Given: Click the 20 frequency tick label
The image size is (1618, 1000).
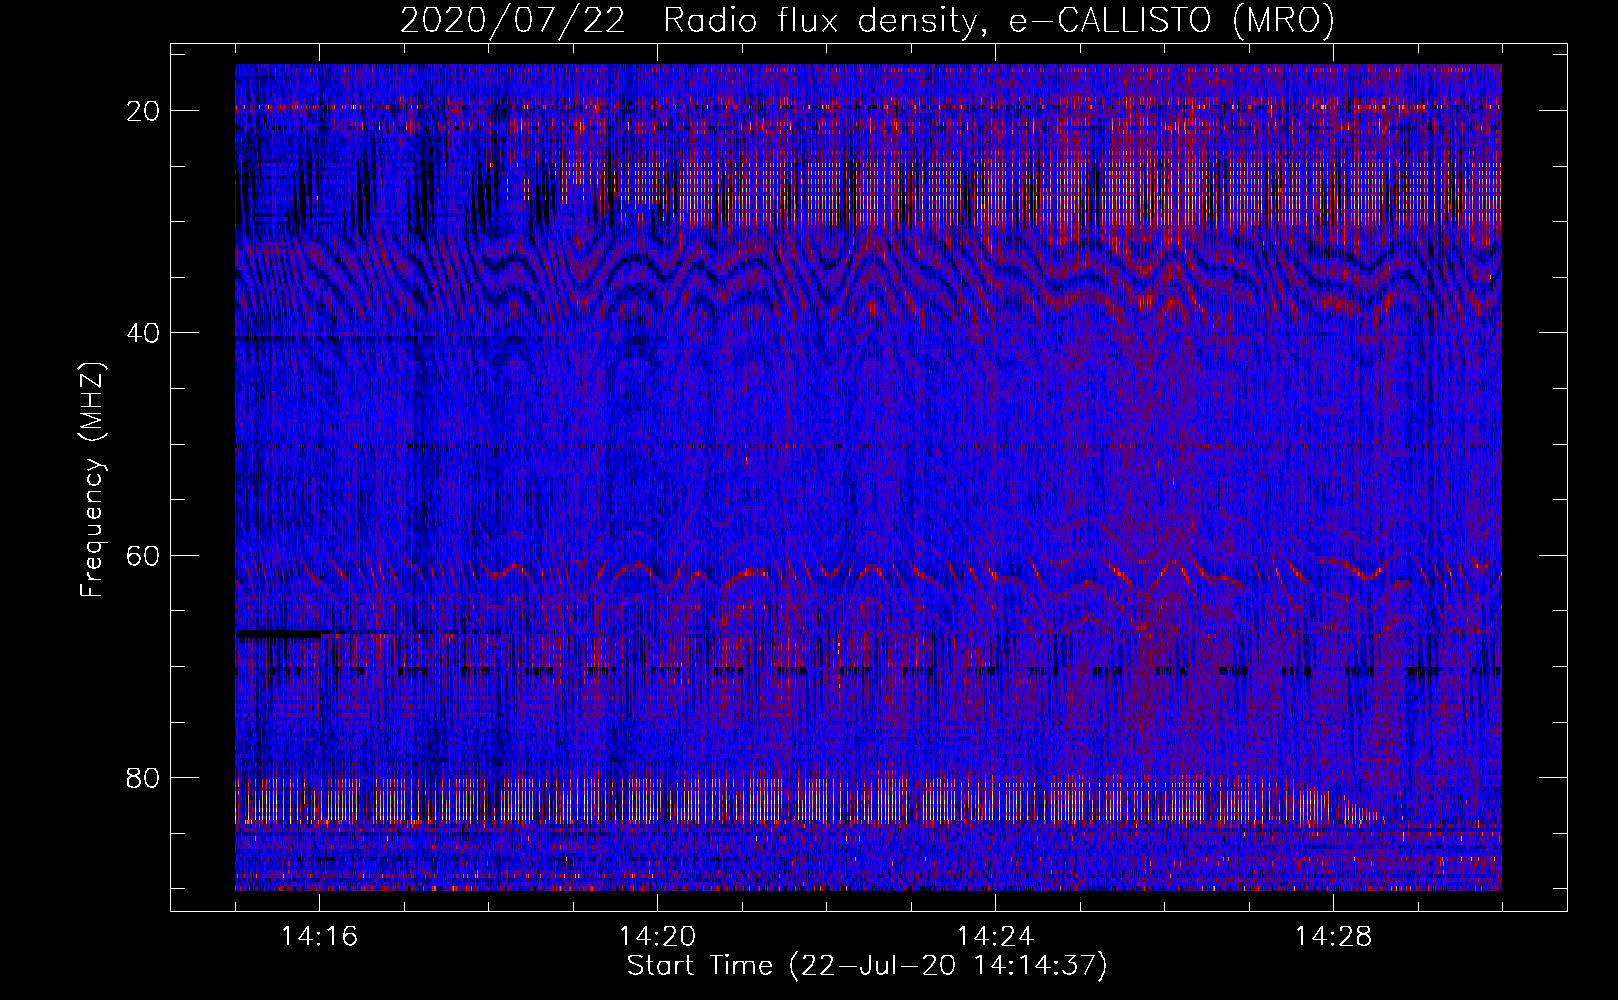Looking at the screenshot, I should [x=144, y=111].
